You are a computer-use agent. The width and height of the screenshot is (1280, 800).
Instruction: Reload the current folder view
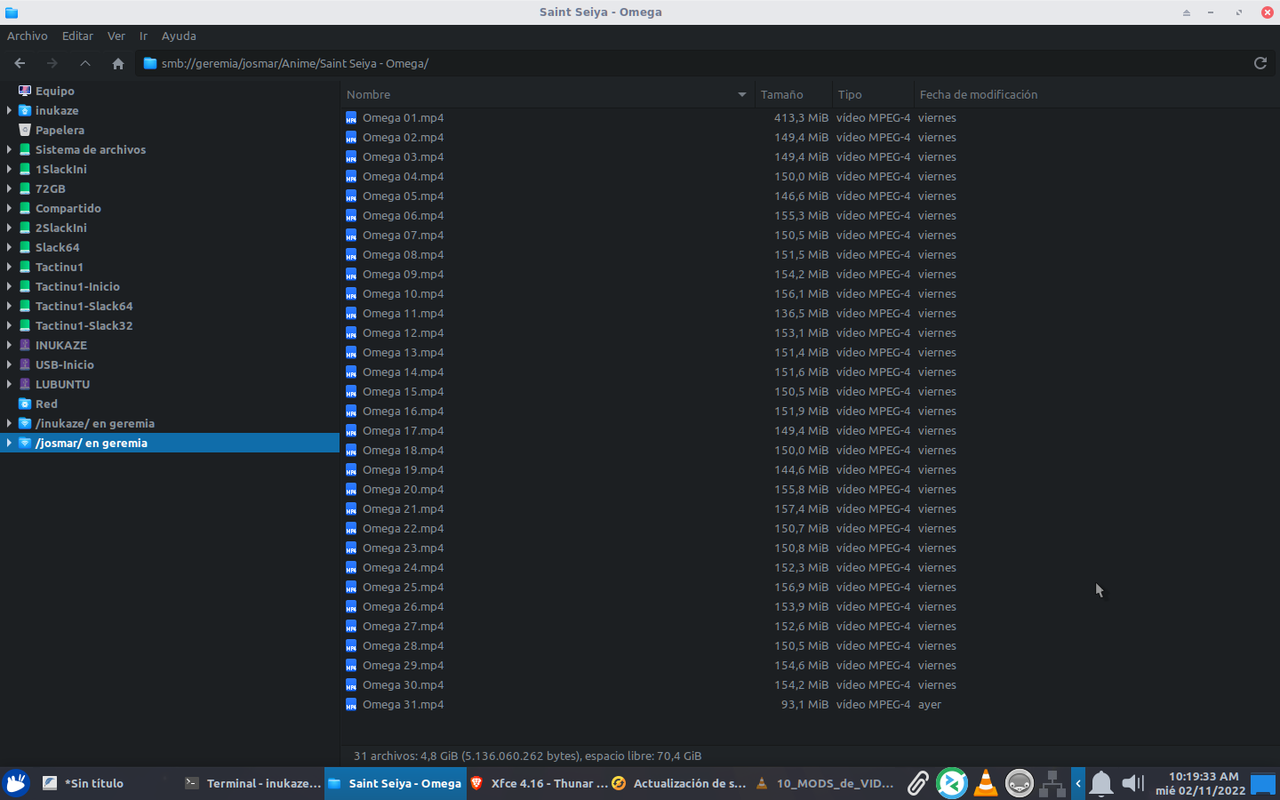(x=1260, y=63)
